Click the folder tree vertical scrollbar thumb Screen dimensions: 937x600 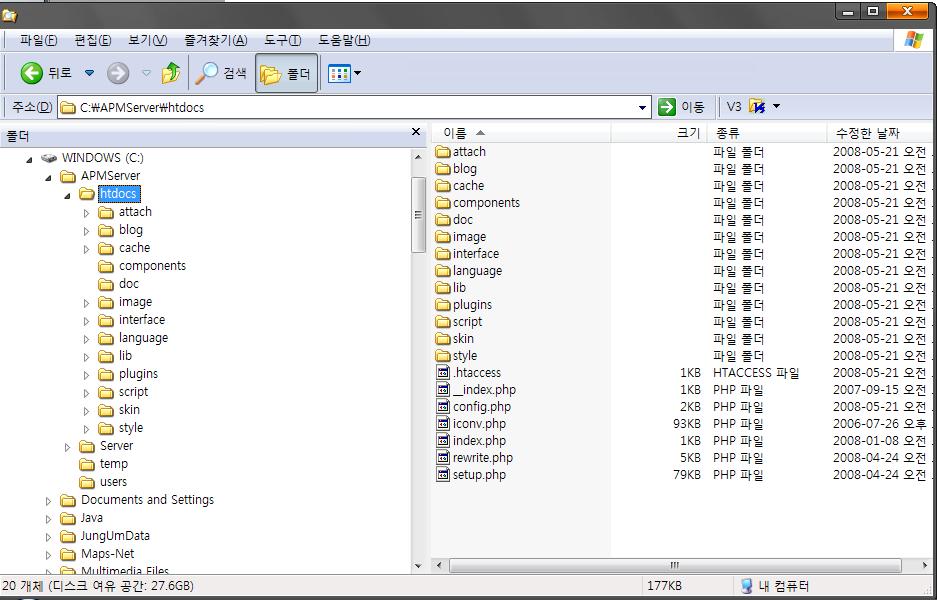(418, 215)
